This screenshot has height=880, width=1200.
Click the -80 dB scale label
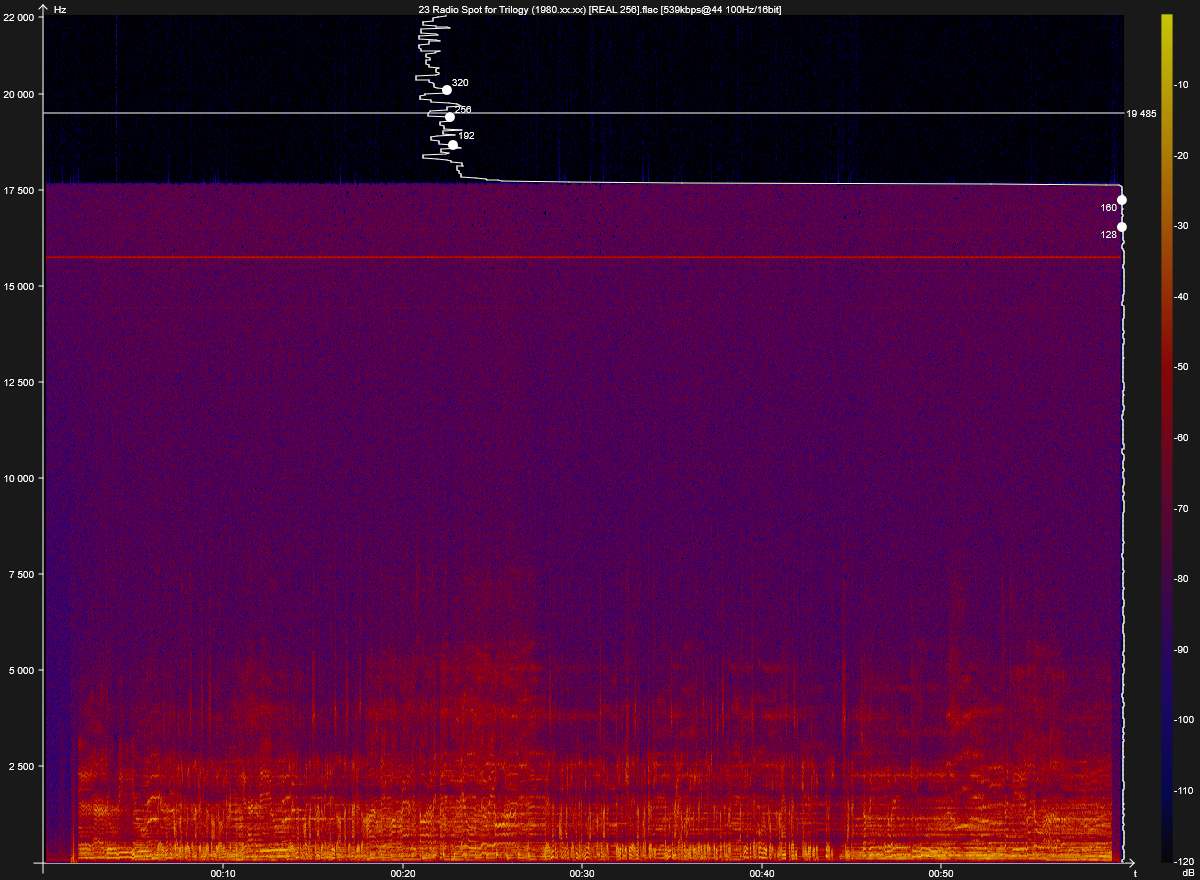(1181, 578)
